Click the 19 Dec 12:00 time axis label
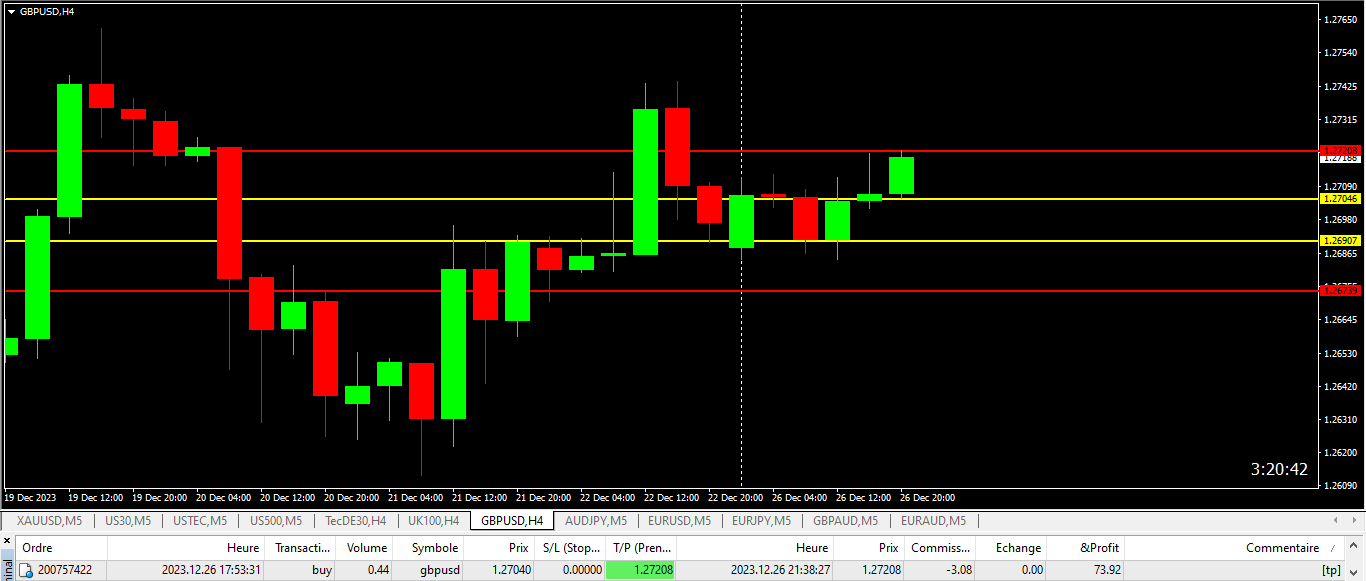The width and height of the screenshot is (1366, 581). pos(97,497)
